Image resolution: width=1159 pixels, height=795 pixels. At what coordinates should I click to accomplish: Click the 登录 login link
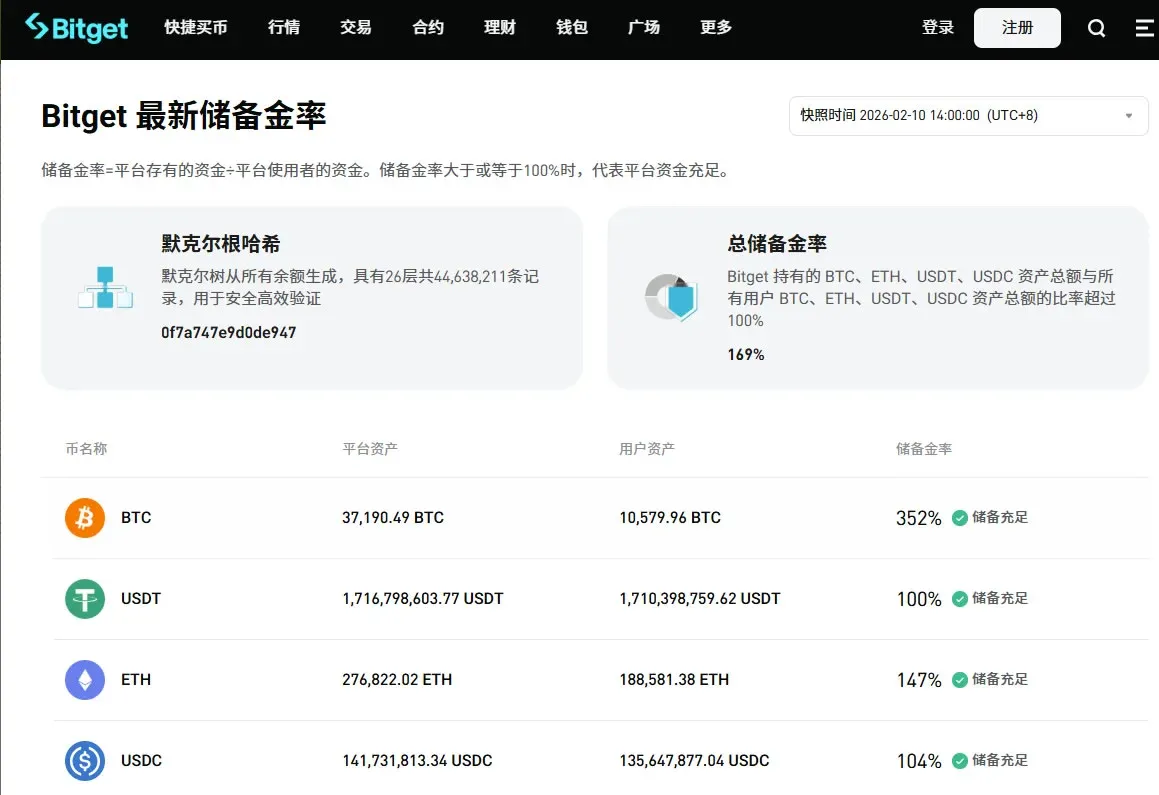tap(937, 28)
